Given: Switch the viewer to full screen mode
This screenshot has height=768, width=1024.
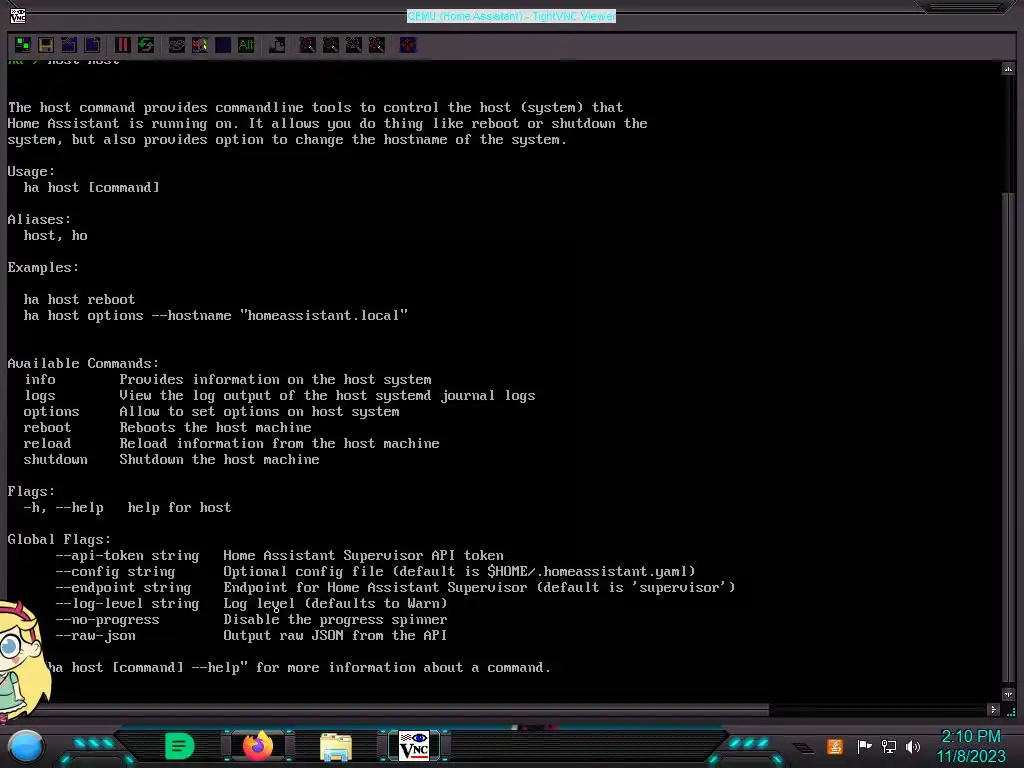Looking at the screenshot, I should 408,44.
